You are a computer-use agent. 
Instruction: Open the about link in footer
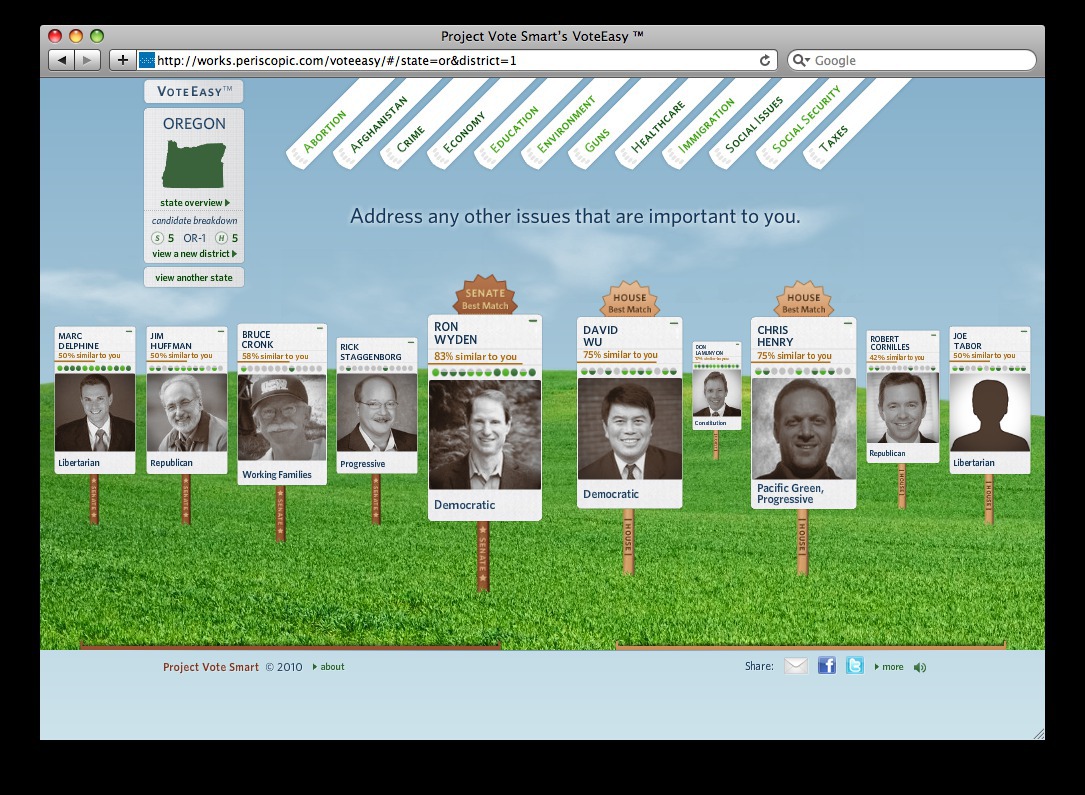(329, 667)
